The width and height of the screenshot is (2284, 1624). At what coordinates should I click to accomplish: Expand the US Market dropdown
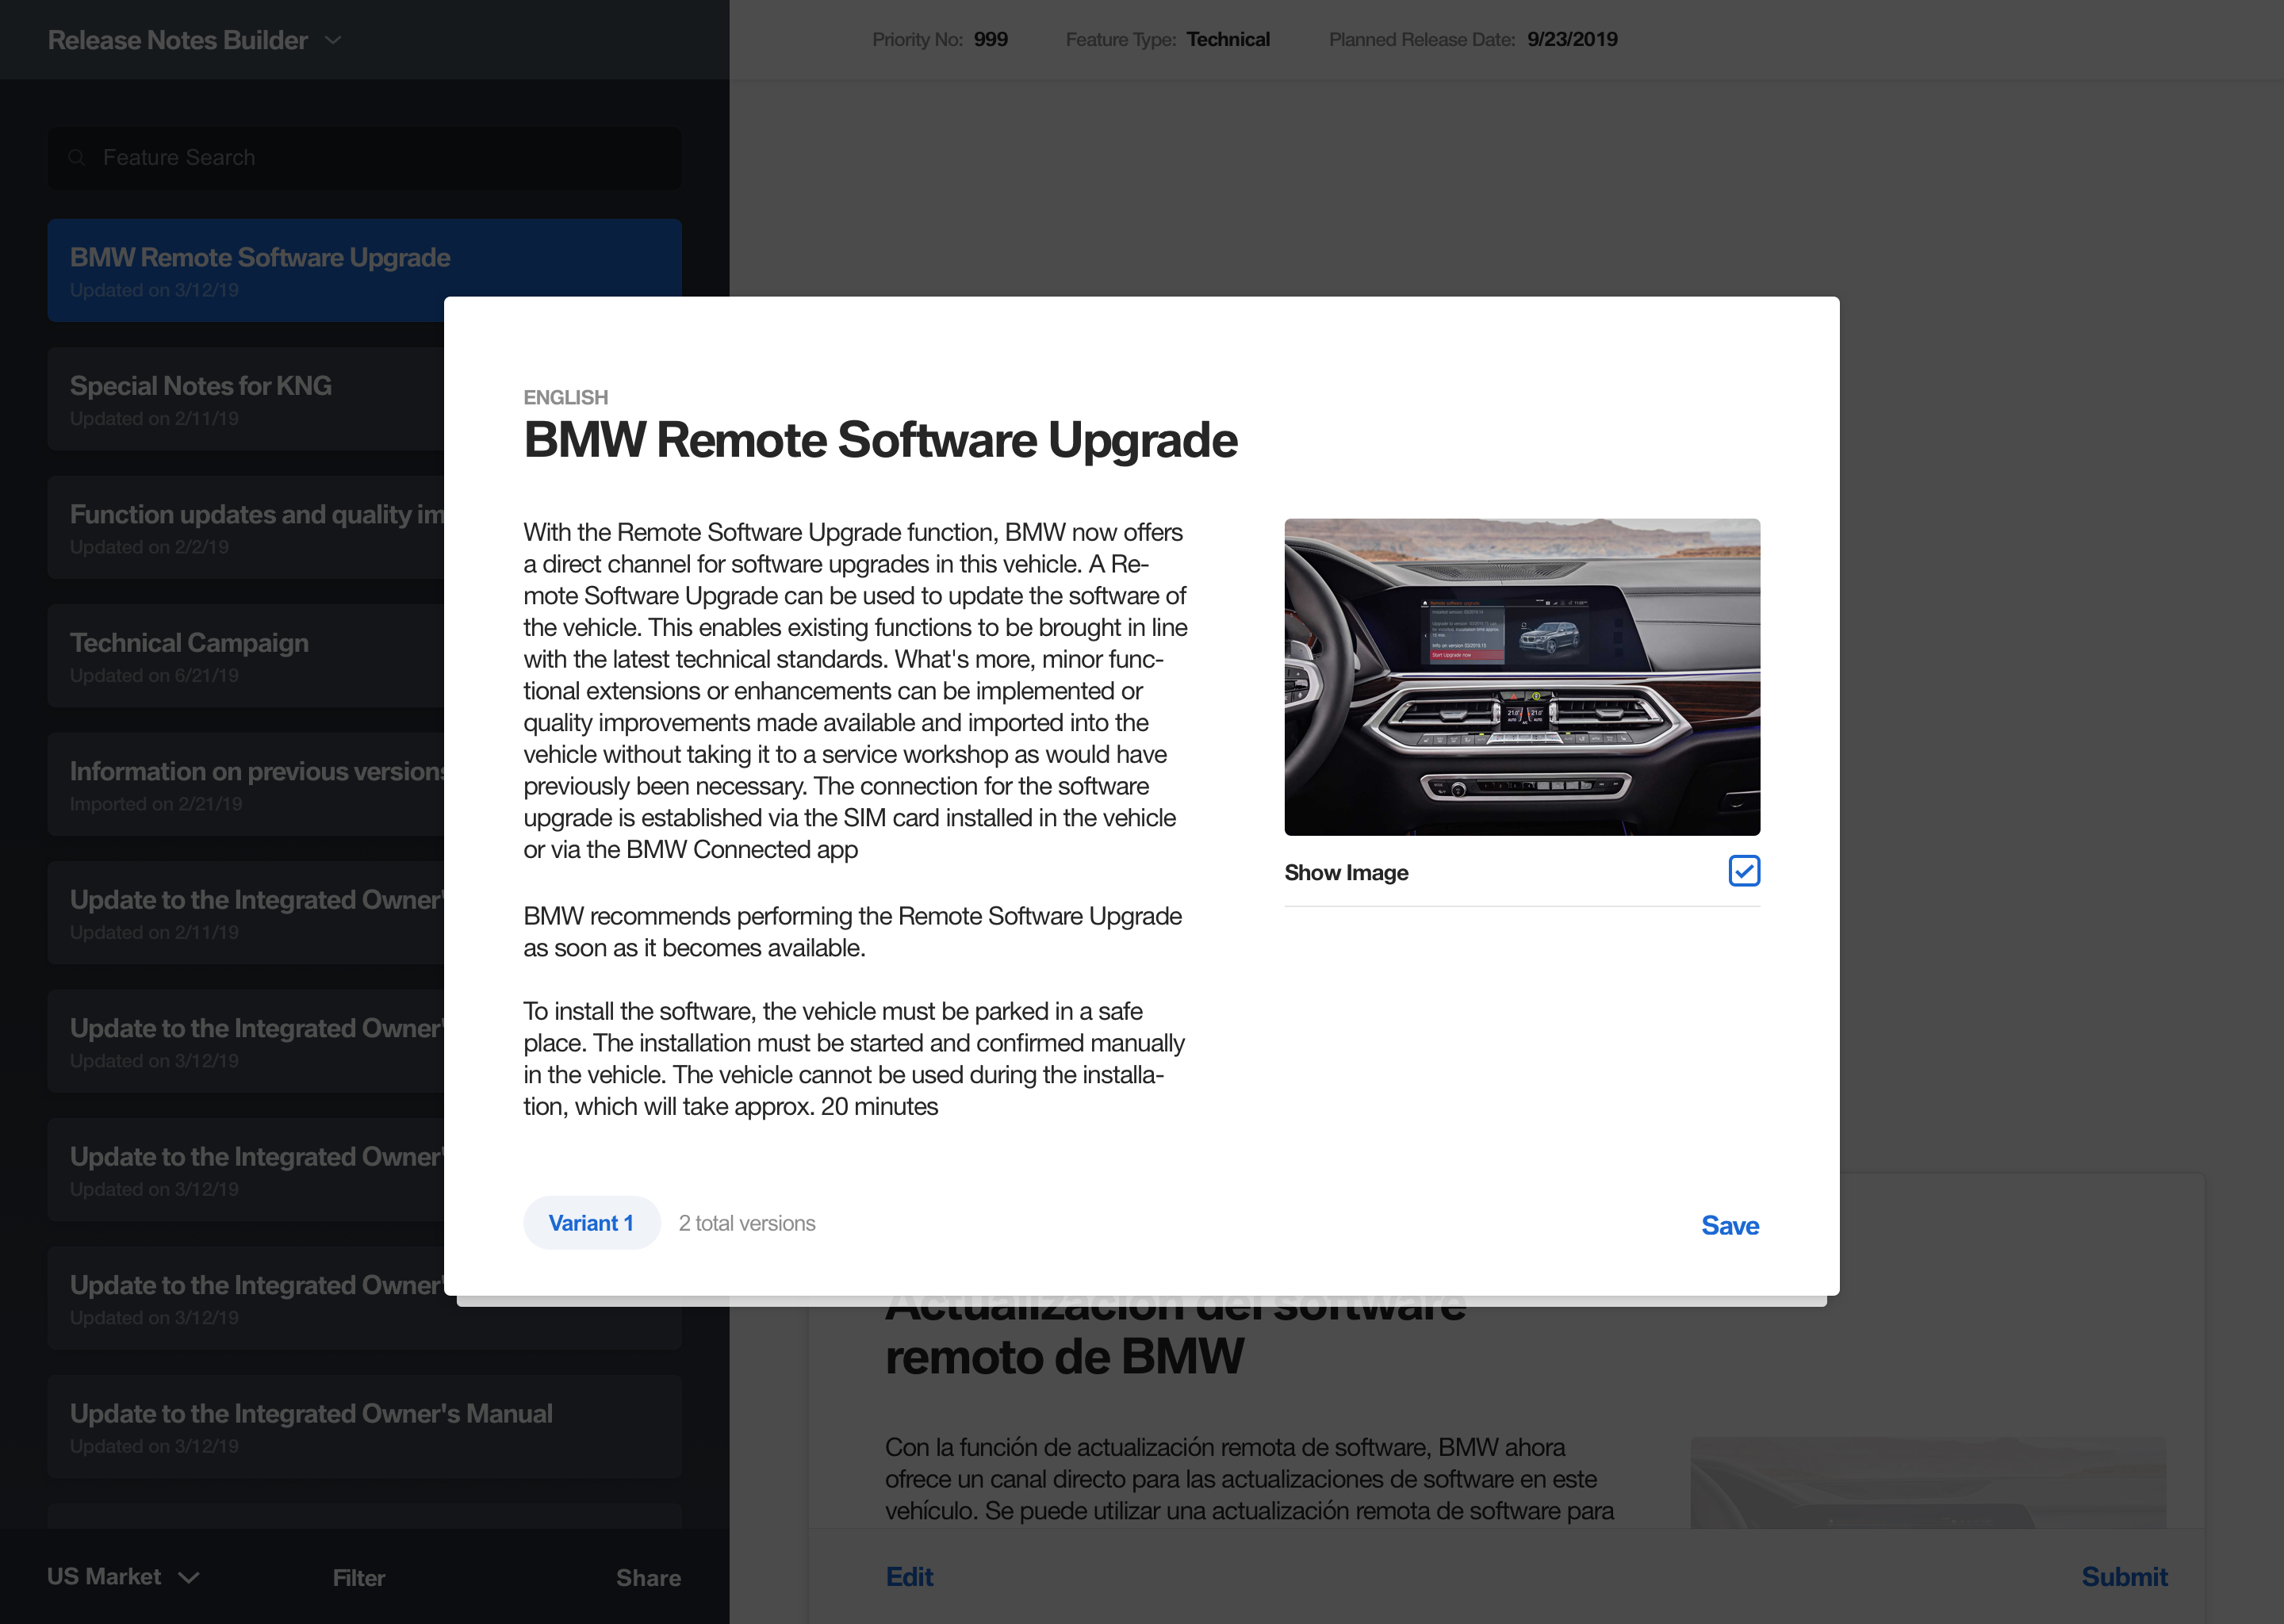point(123,1577)
